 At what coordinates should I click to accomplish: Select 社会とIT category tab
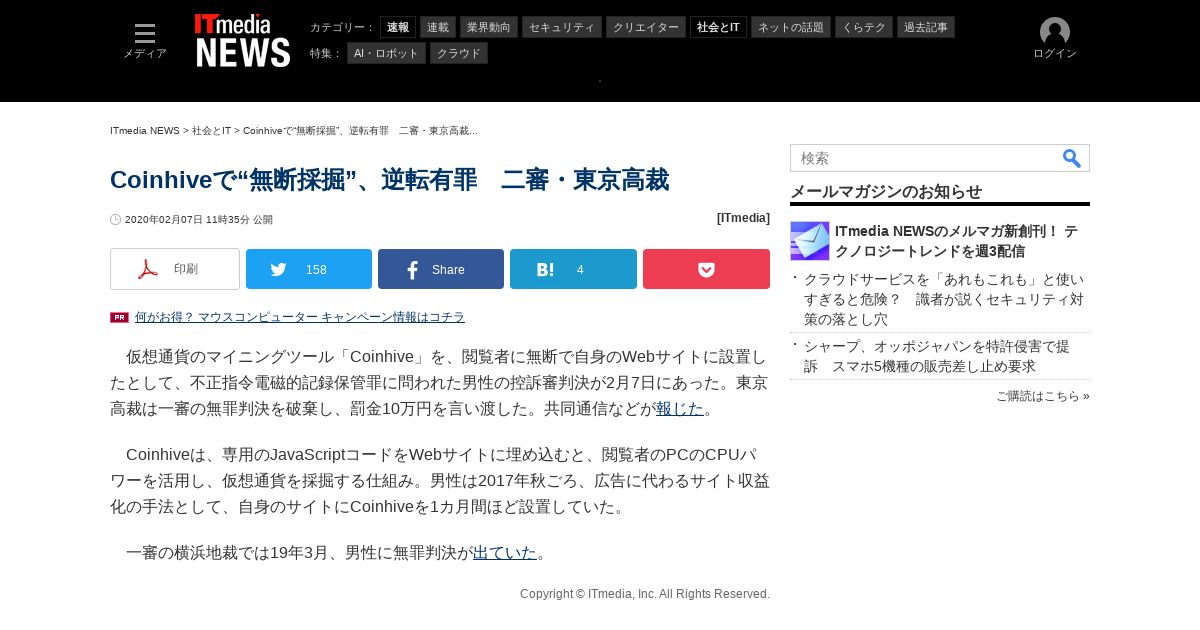[718, 27]
